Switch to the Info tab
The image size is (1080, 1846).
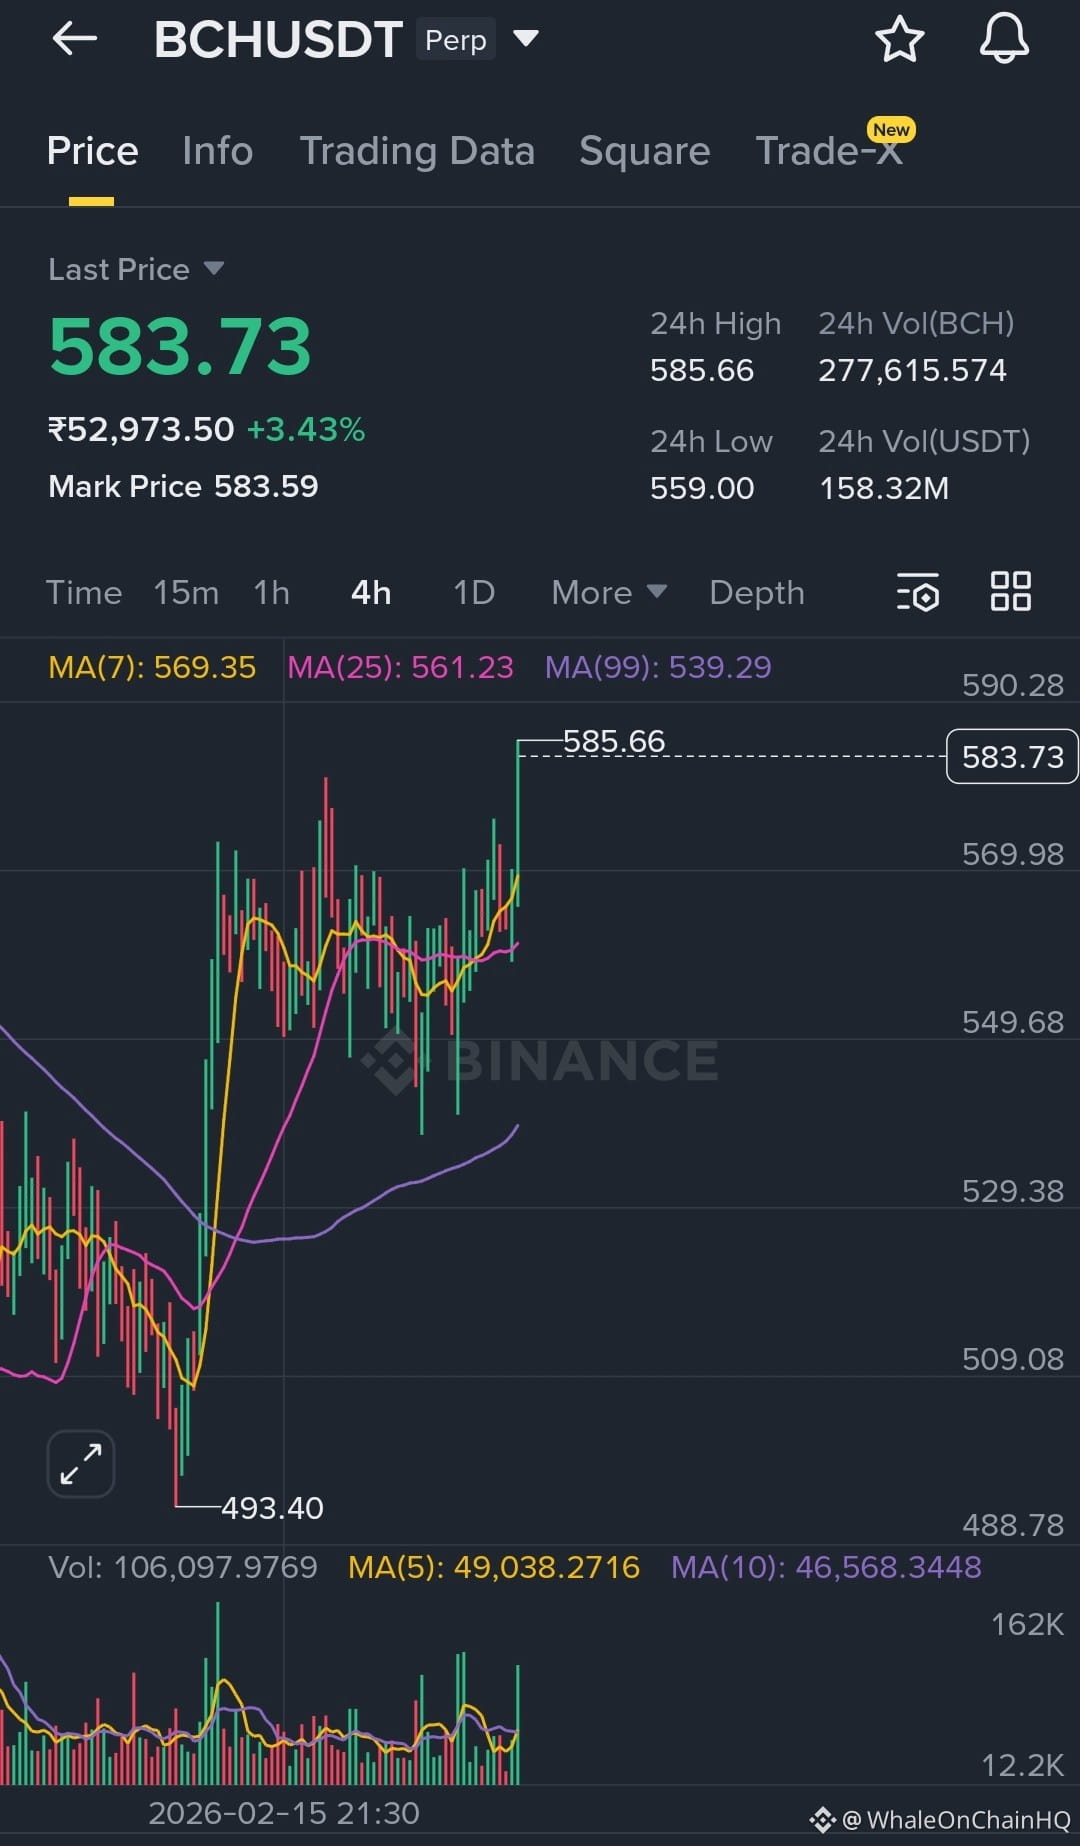point(217,151)
